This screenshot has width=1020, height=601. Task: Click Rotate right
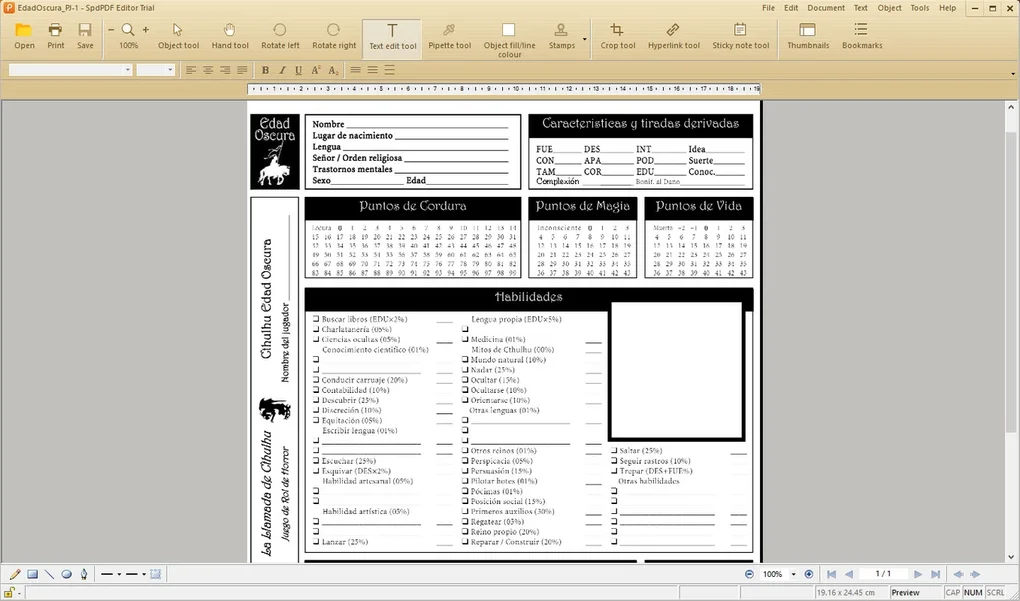[x=334, y=36]
